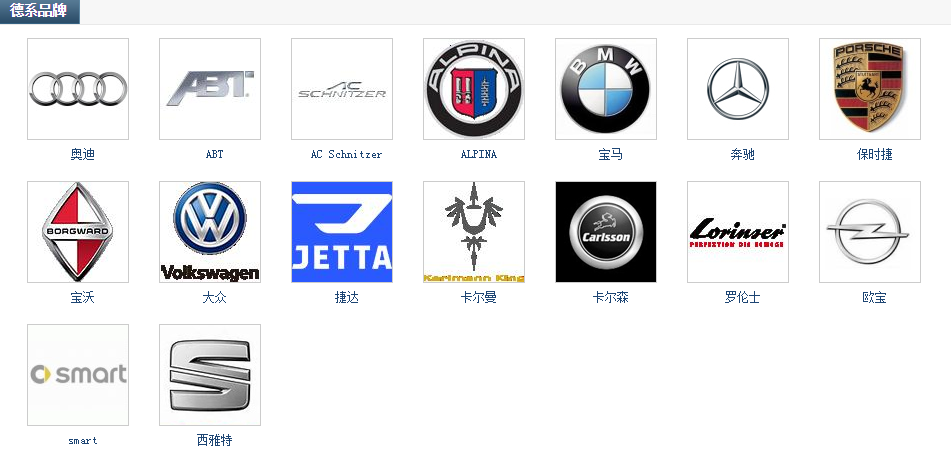951x451 pixels.
Task: Choose the black Carlsson logo
Action: click(606, 232)
